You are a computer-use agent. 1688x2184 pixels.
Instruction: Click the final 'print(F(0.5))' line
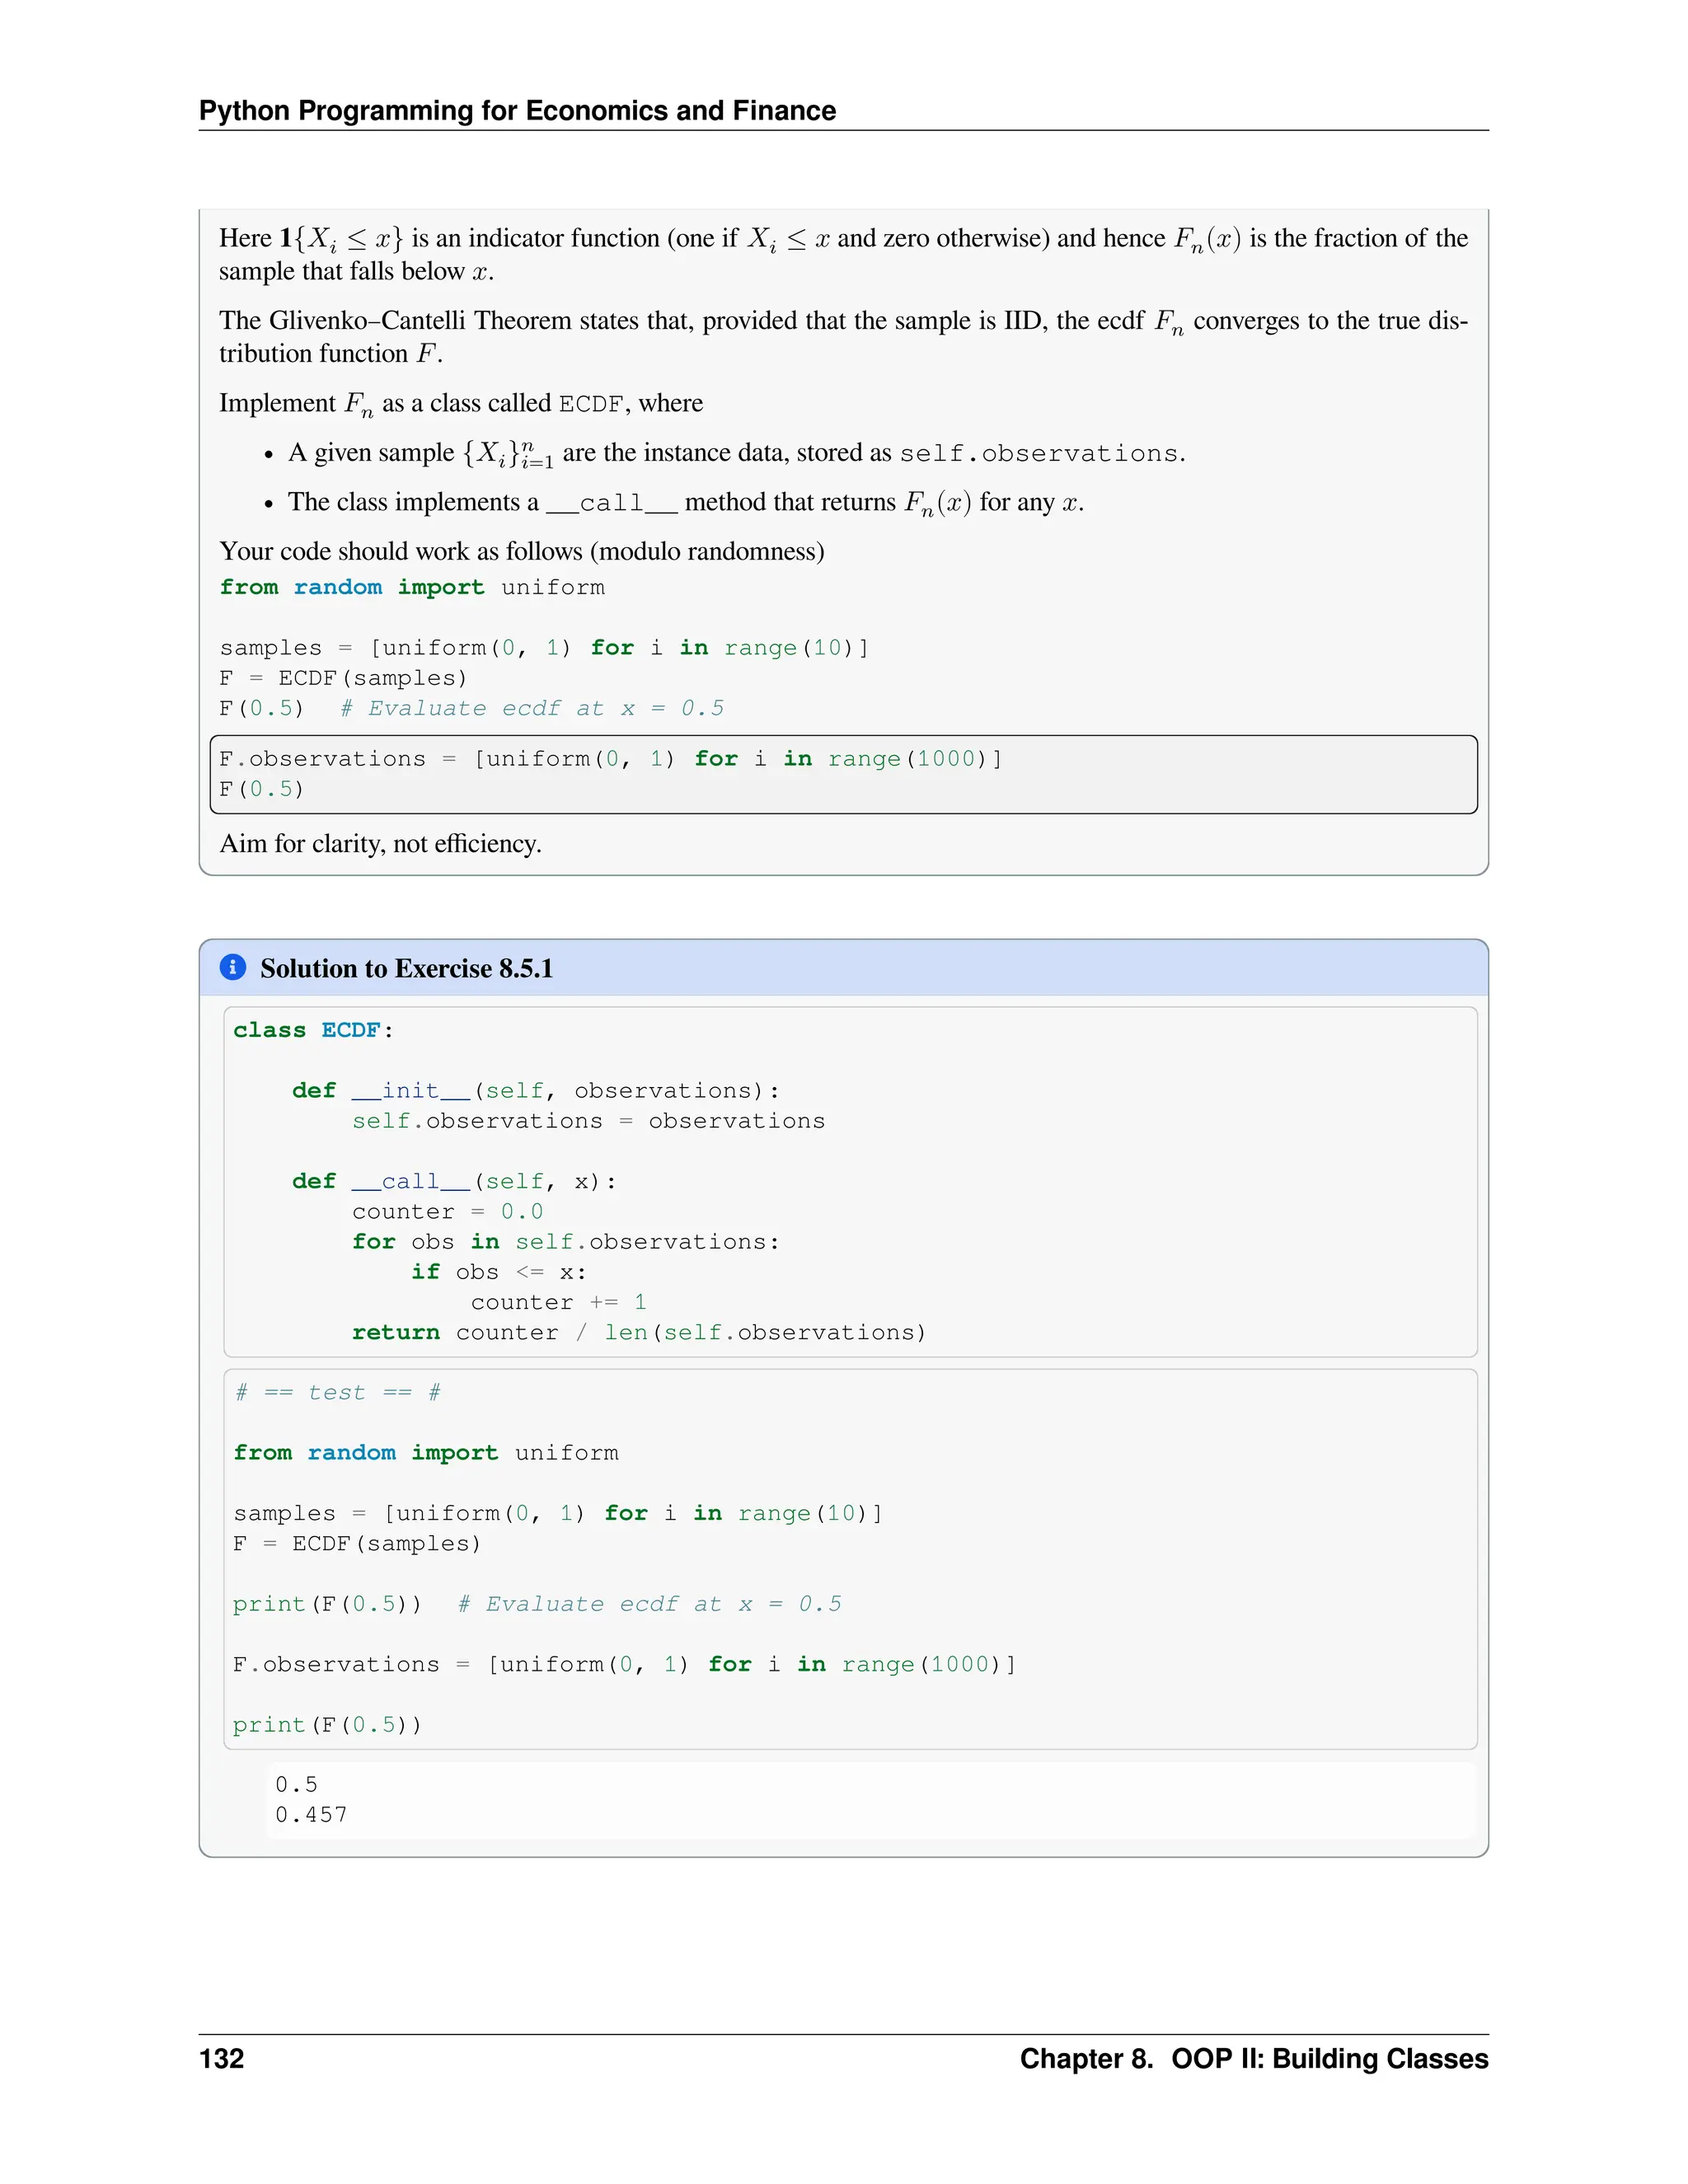(328, 1725)
